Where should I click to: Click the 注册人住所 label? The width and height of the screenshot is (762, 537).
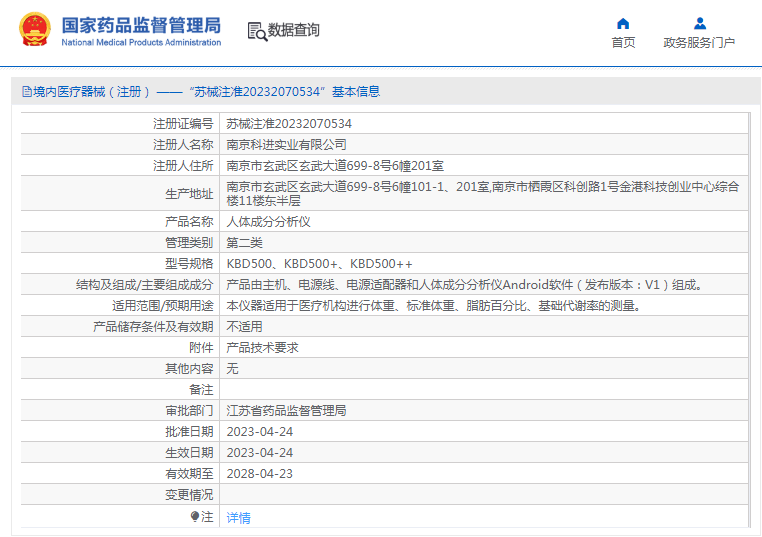point(183,166)
